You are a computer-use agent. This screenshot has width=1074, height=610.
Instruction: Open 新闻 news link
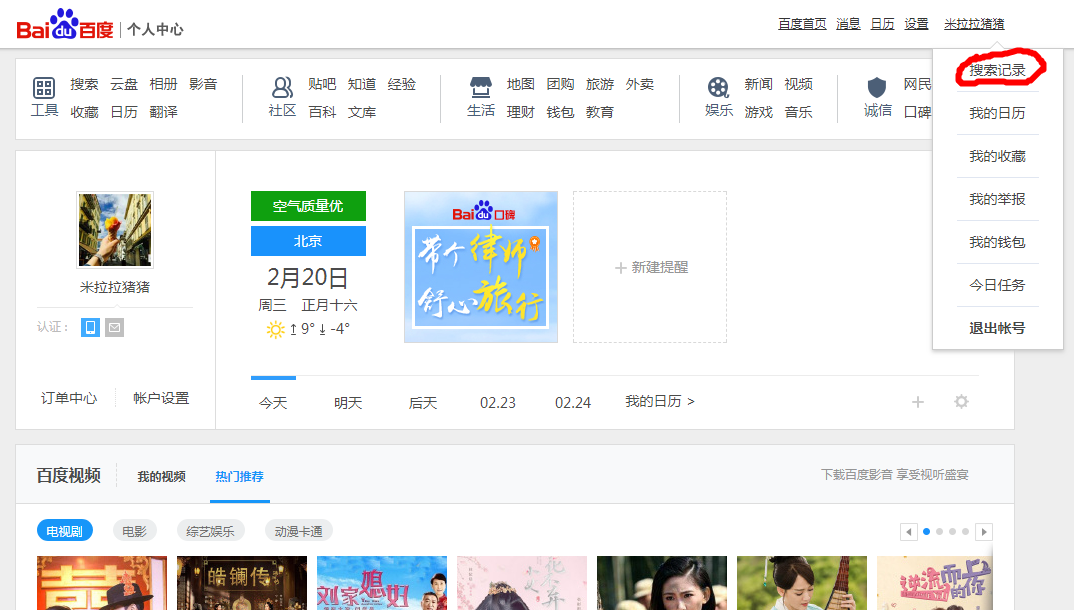point(759,84)
